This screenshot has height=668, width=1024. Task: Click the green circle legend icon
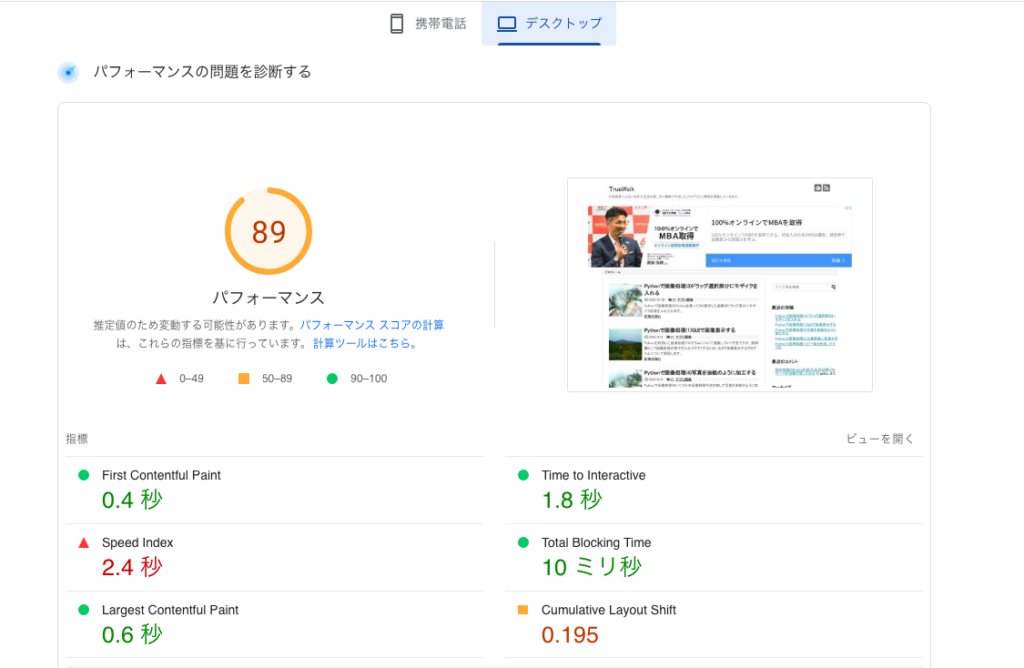(331, 378)
